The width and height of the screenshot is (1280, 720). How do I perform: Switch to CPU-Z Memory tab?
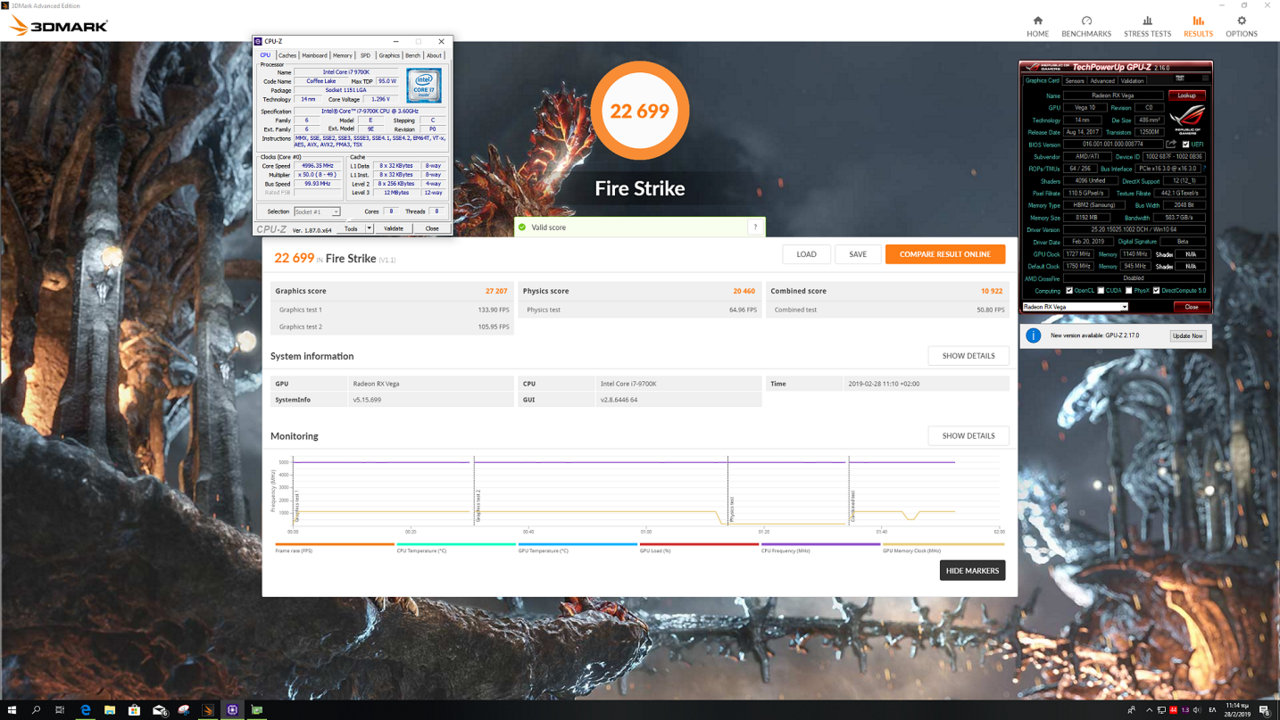[343, 56]
